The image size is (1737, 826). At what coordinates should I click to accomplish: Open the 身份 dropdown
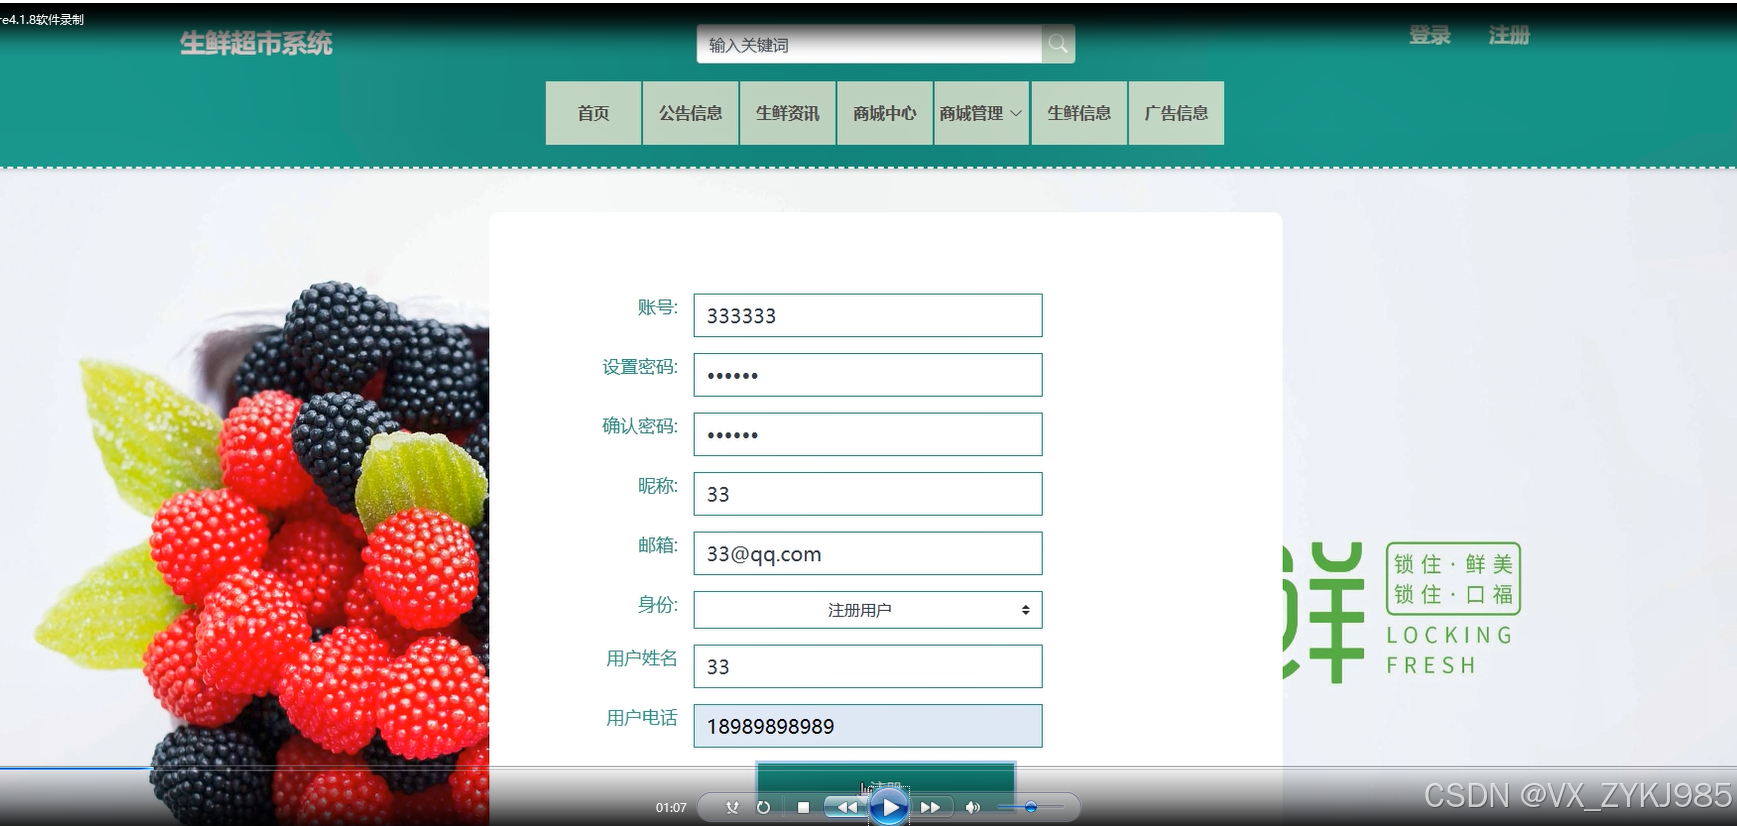(868, 610)
